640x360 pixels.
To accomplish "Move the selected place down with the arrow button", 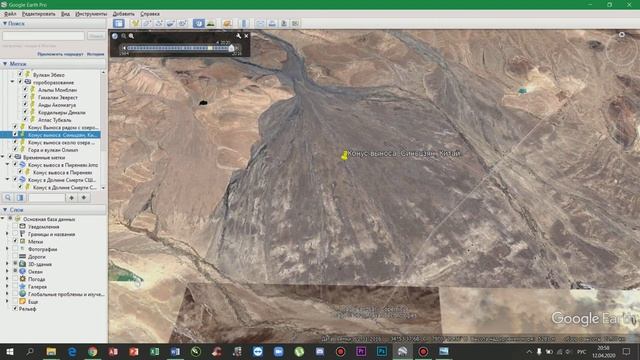I will click(84, 198).
